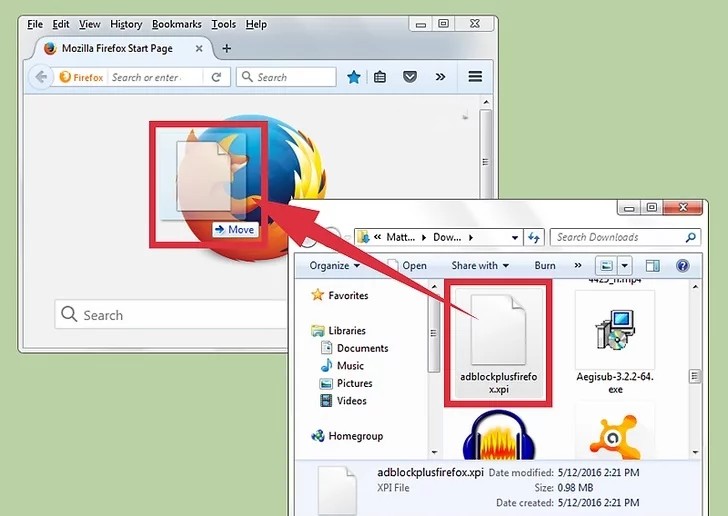Click file list scroll down arrow
Screen dimensions: 728x516
(695, 452)
